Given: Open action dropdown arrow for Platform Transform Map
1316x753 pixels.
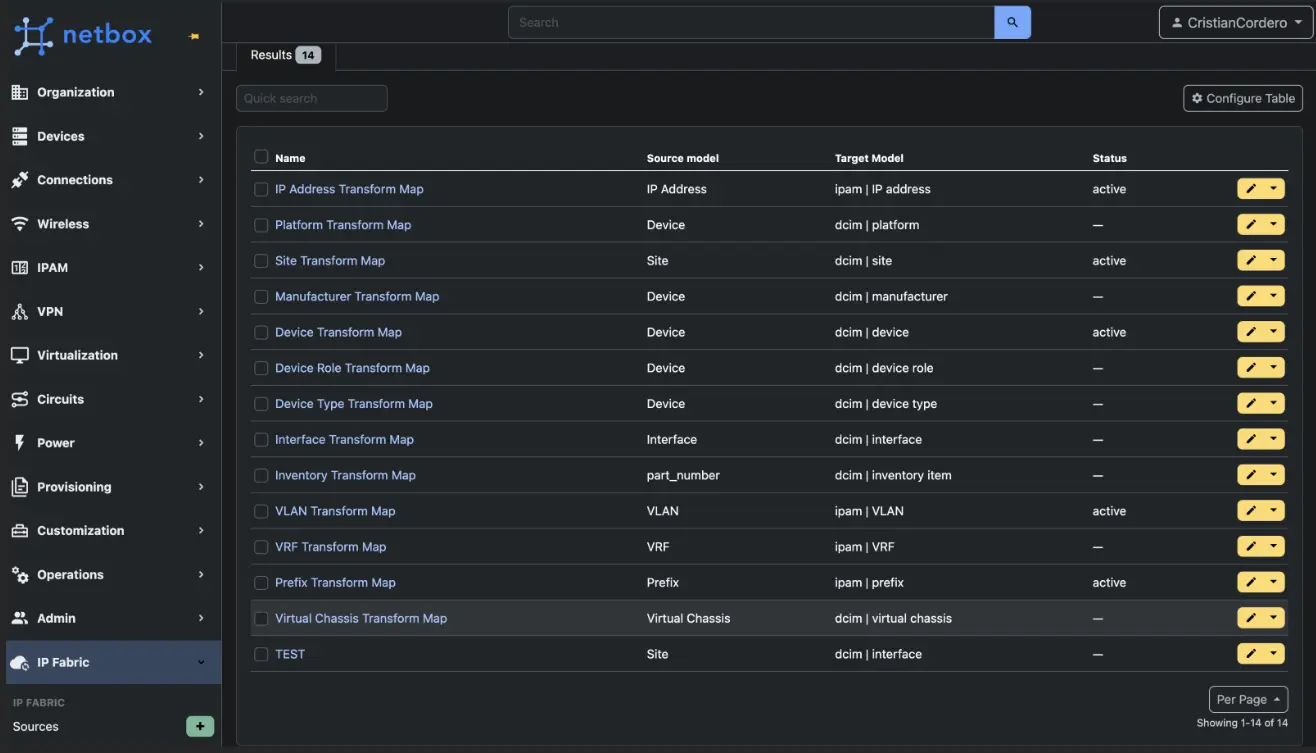Looking at the screenshot, I should pos(1273,225).
